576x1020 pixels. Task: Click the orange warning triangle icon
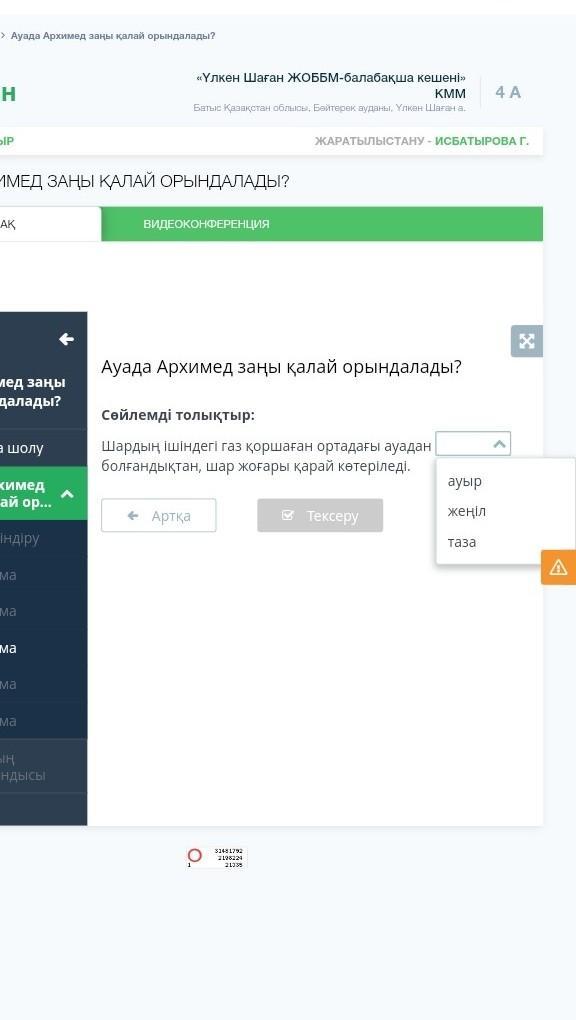pos(558,567)
